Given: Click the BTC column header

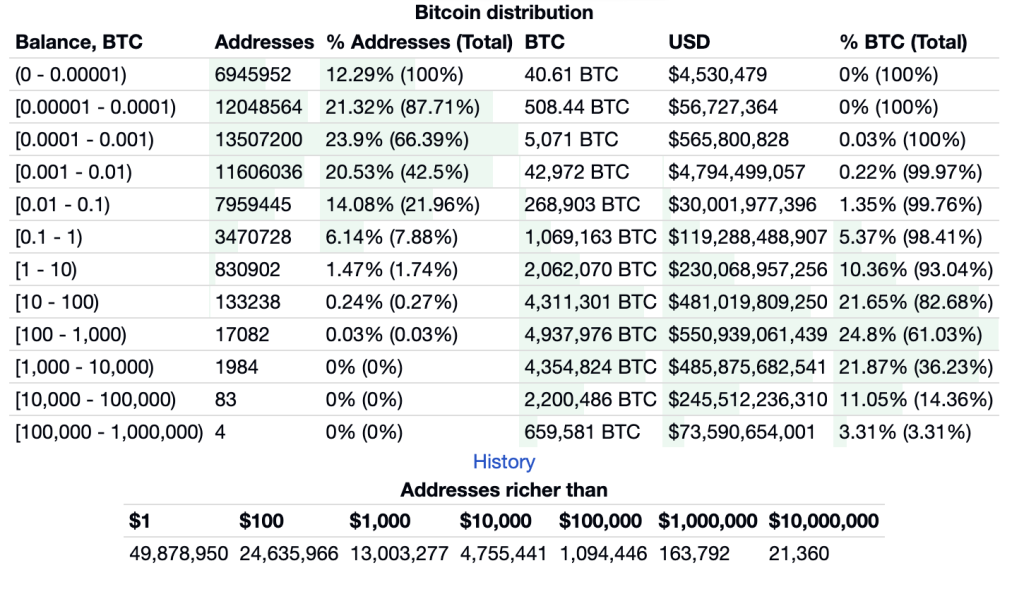Looking at the screenshot, I should pos(544,42).
